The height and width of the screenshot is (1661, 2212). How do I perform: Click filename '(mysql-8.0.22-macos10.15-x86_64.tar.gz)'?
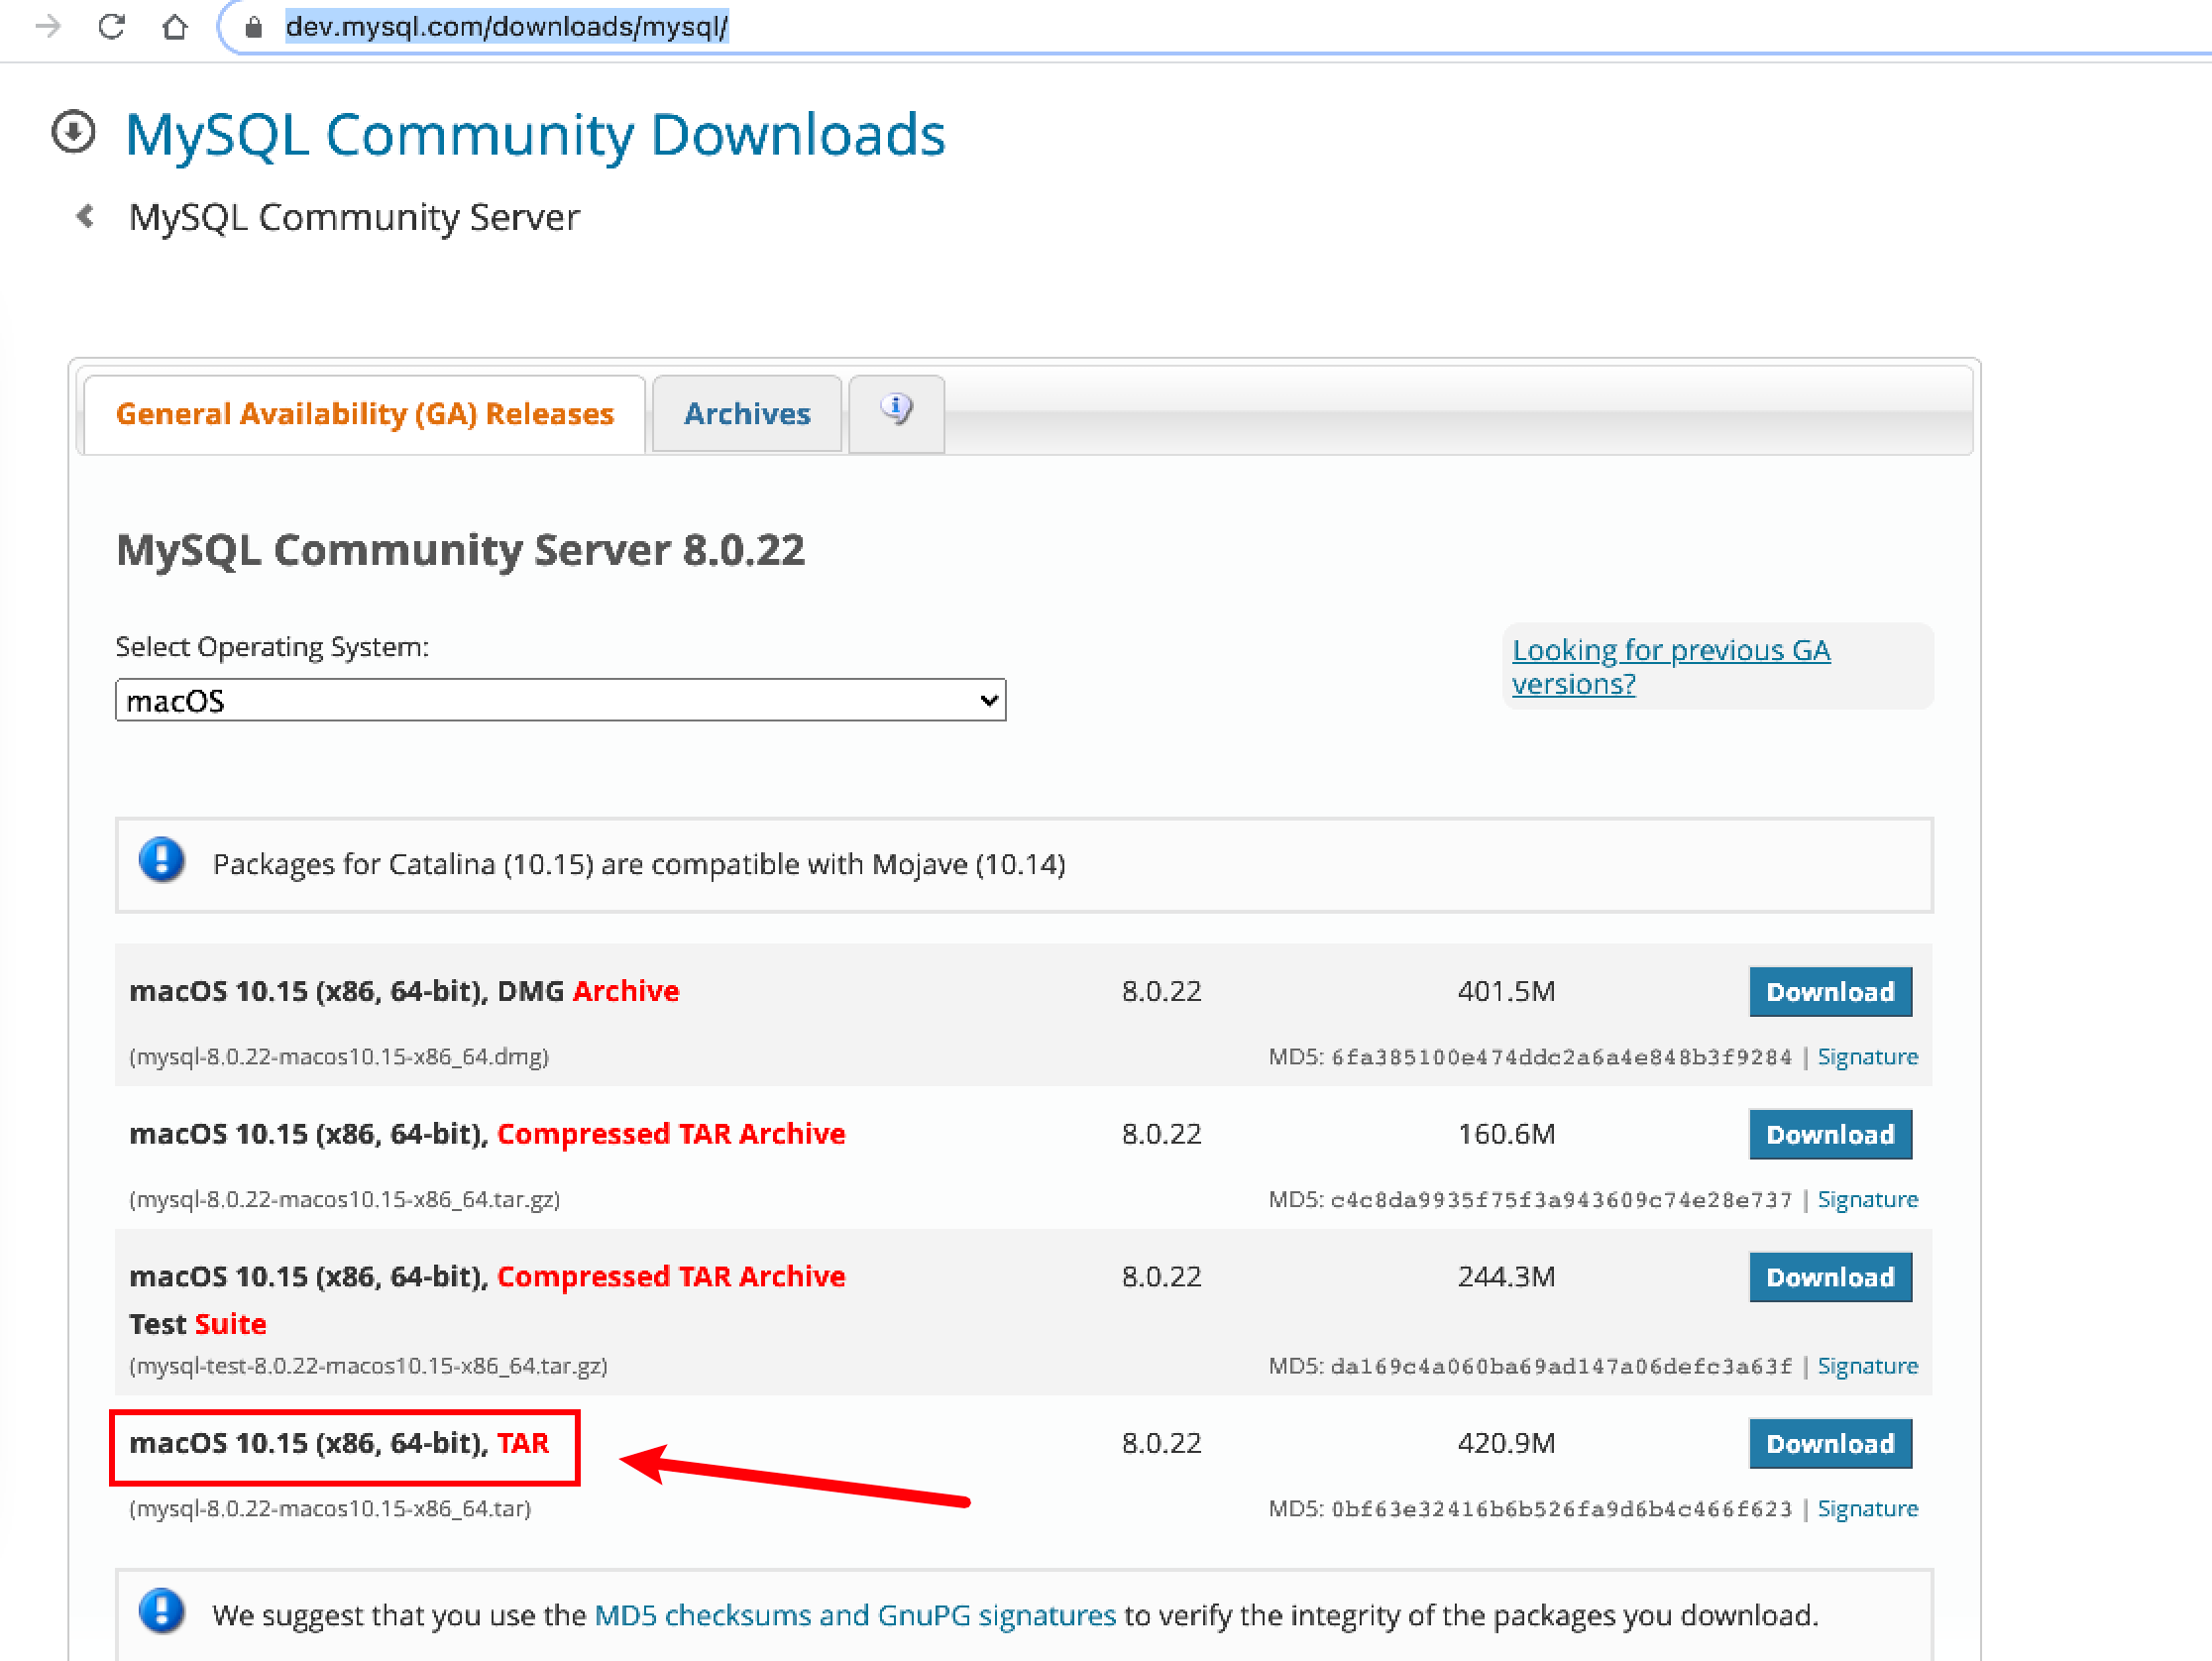[x=344, y=1199]
